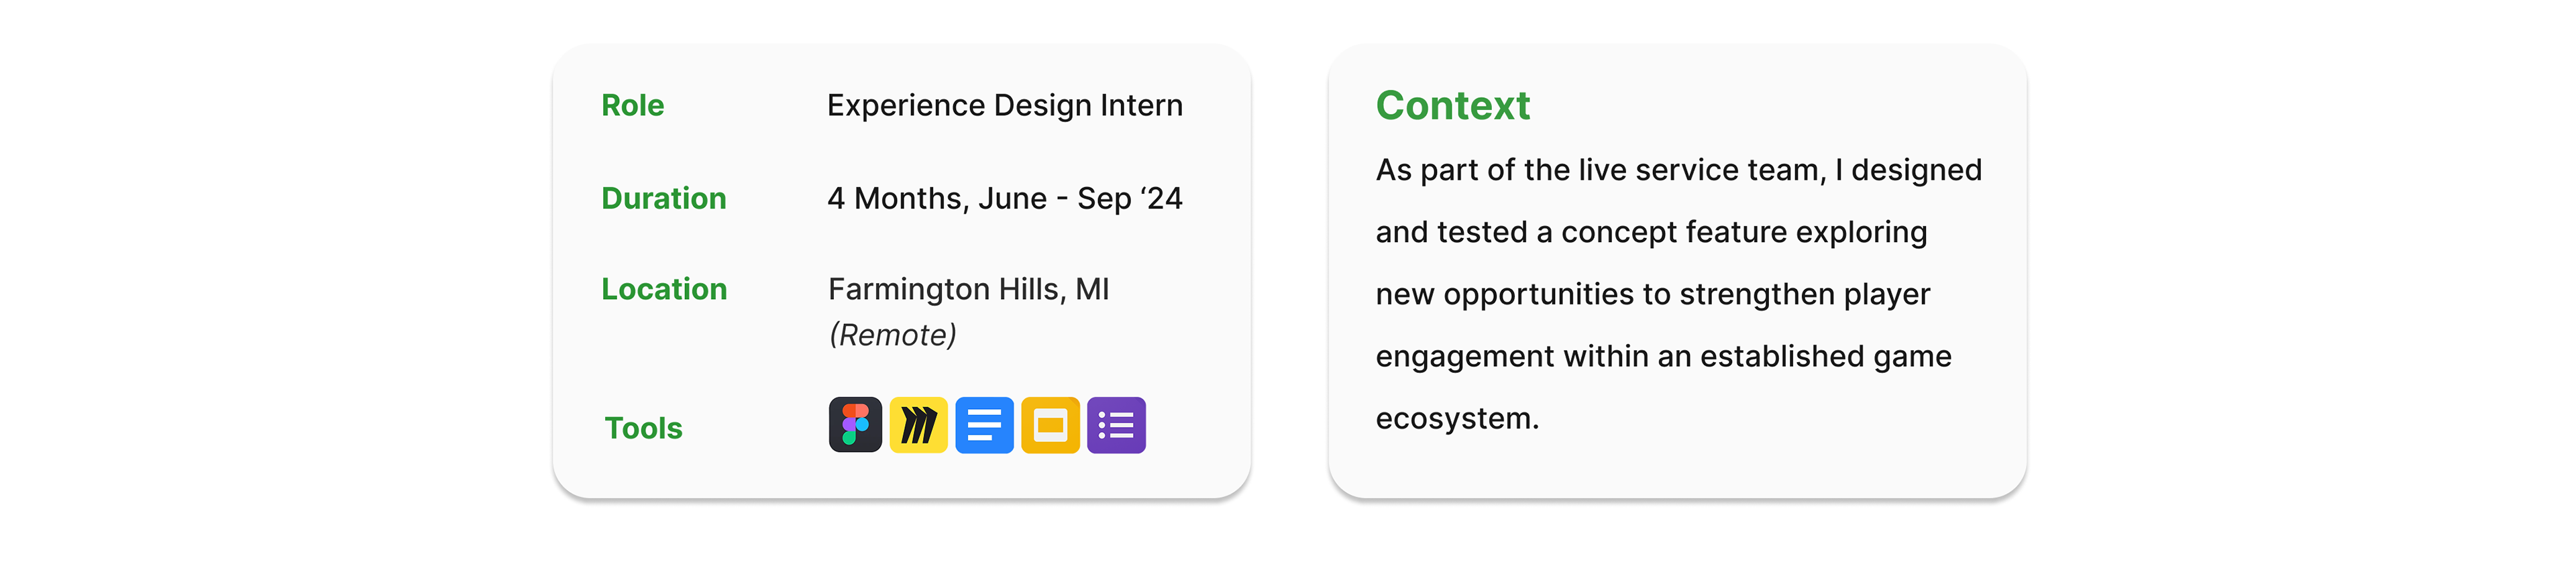Select the Google Slides icon
Viewport: 2576px width, 564px height.
point(1050,425)
